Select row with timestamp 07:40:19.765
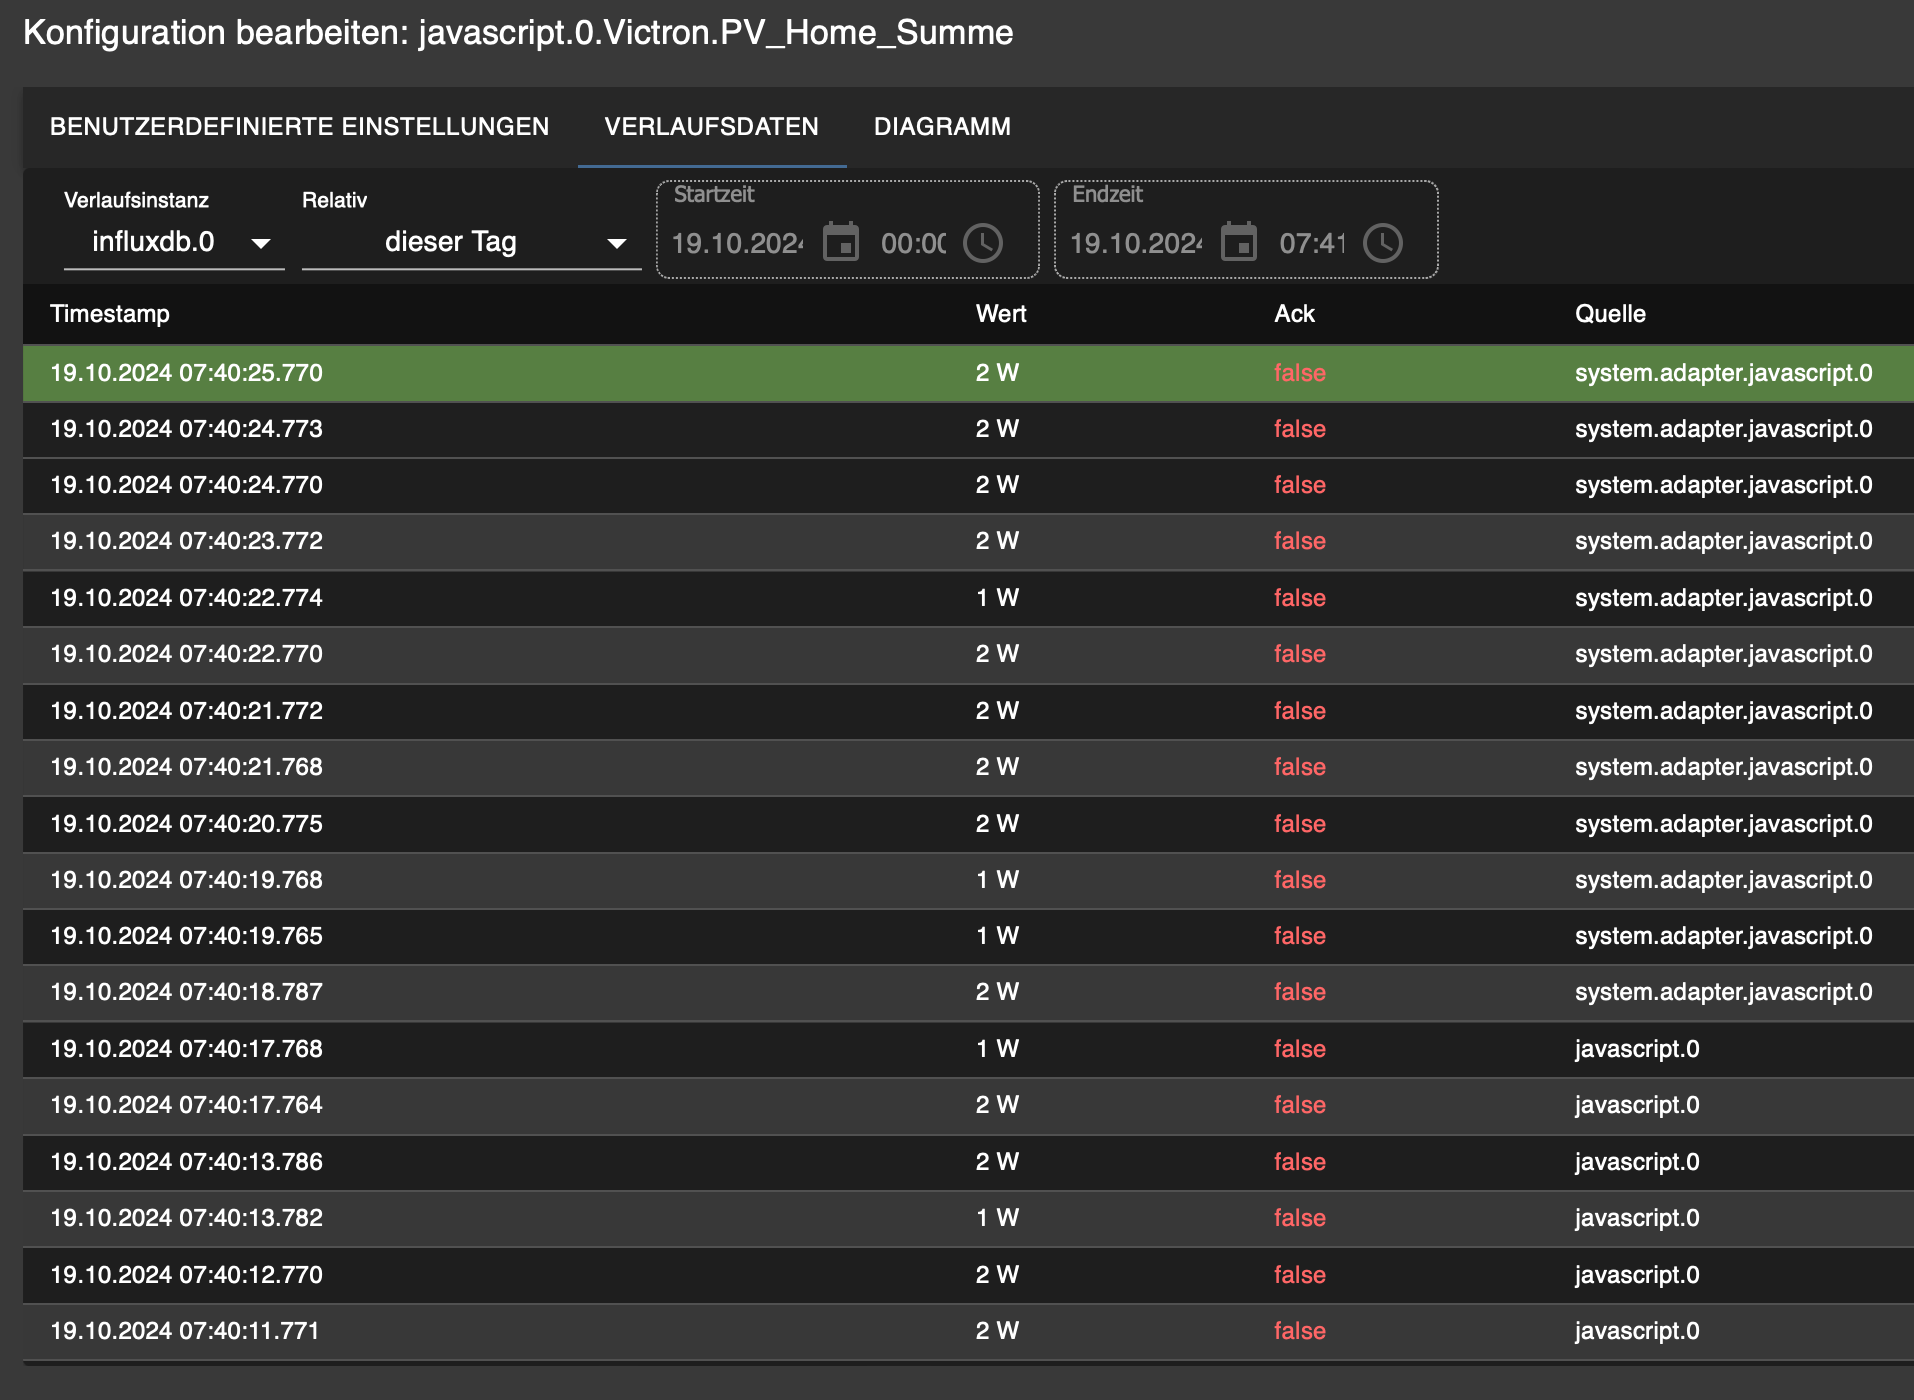The height and width of the screenshot is (1400, 1914). coord(968,936)
